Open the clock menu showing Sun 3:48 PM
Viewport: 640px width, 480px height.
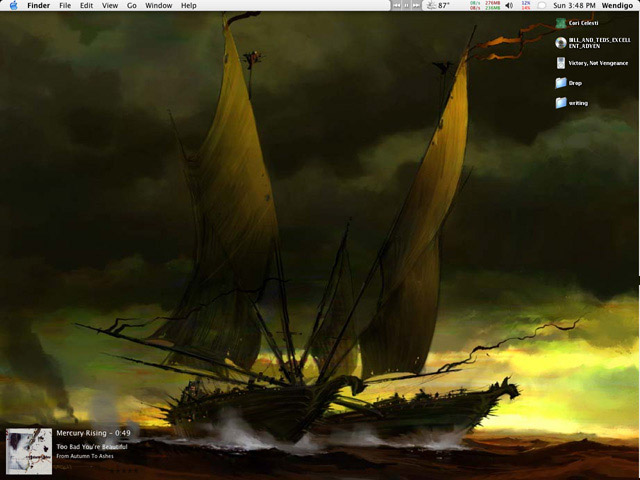coord(574,5)
